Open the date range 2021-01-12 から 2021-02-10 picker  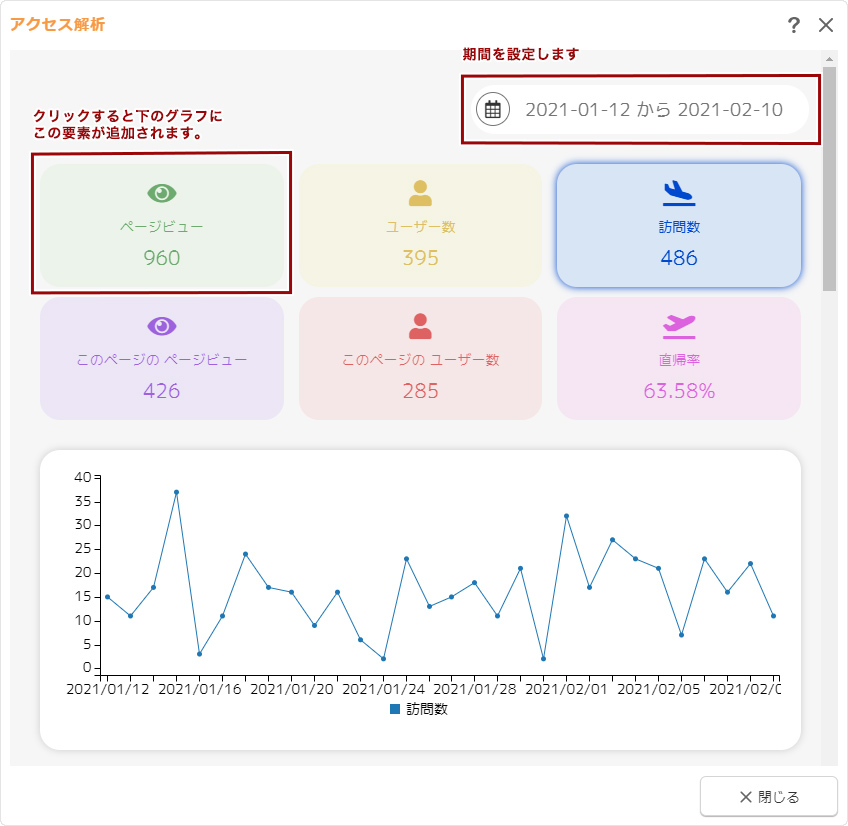(x=653, y=110)
